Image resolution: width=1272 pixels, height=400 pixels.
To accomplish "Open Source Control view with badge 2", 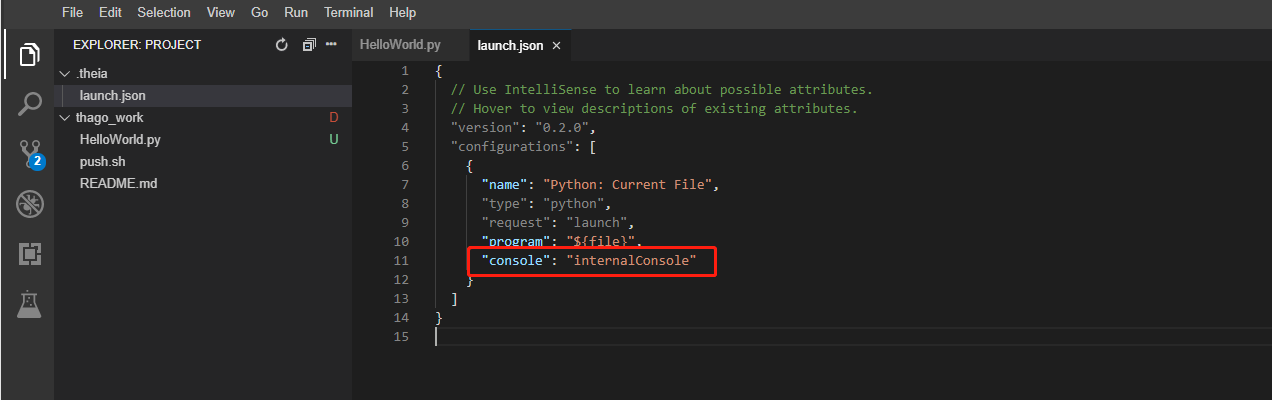I will coord(30,154).
